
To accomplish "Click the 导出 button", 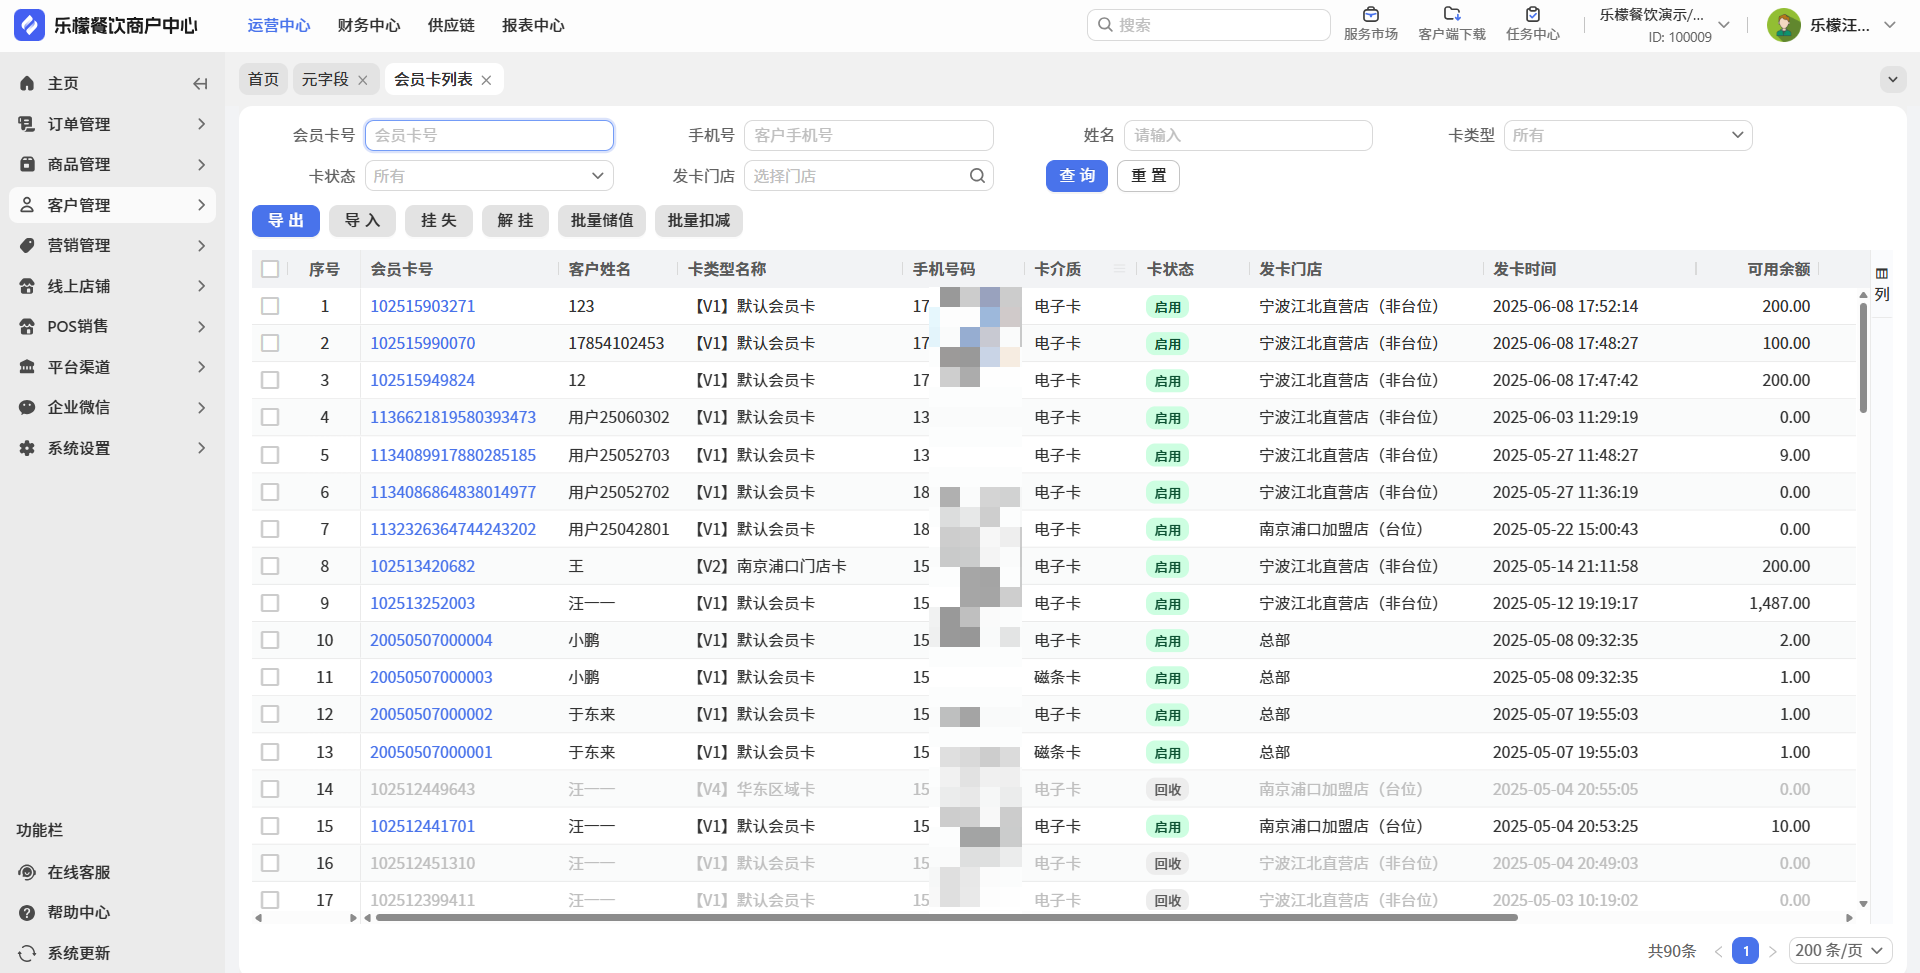I will (x=286, y=221).
